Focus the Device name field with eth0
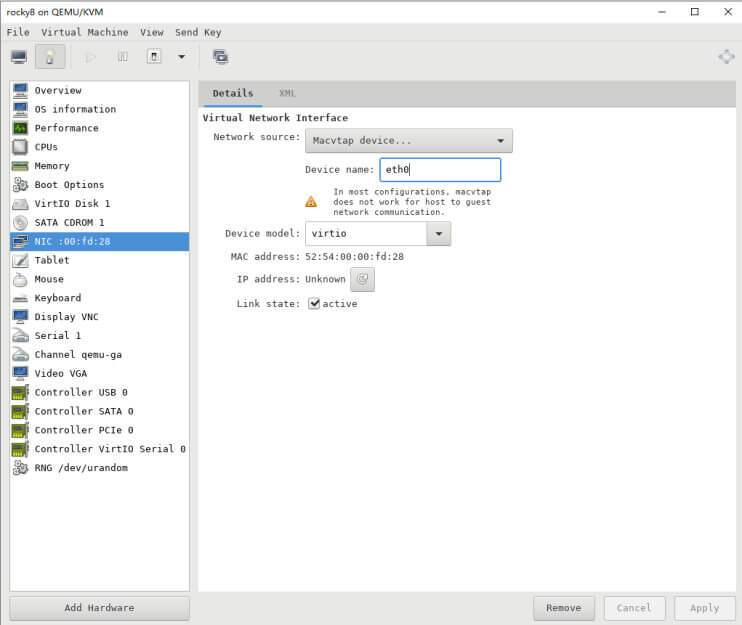The image size is (742, 625). point(440,170)
